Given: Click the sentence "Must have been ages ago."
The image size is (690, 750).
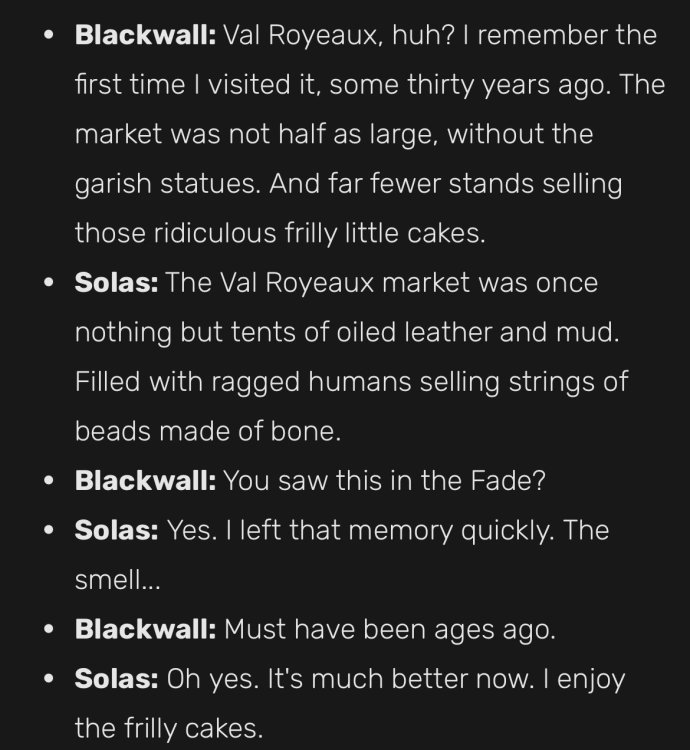Looking at the screenshot, I should (389, 630).
